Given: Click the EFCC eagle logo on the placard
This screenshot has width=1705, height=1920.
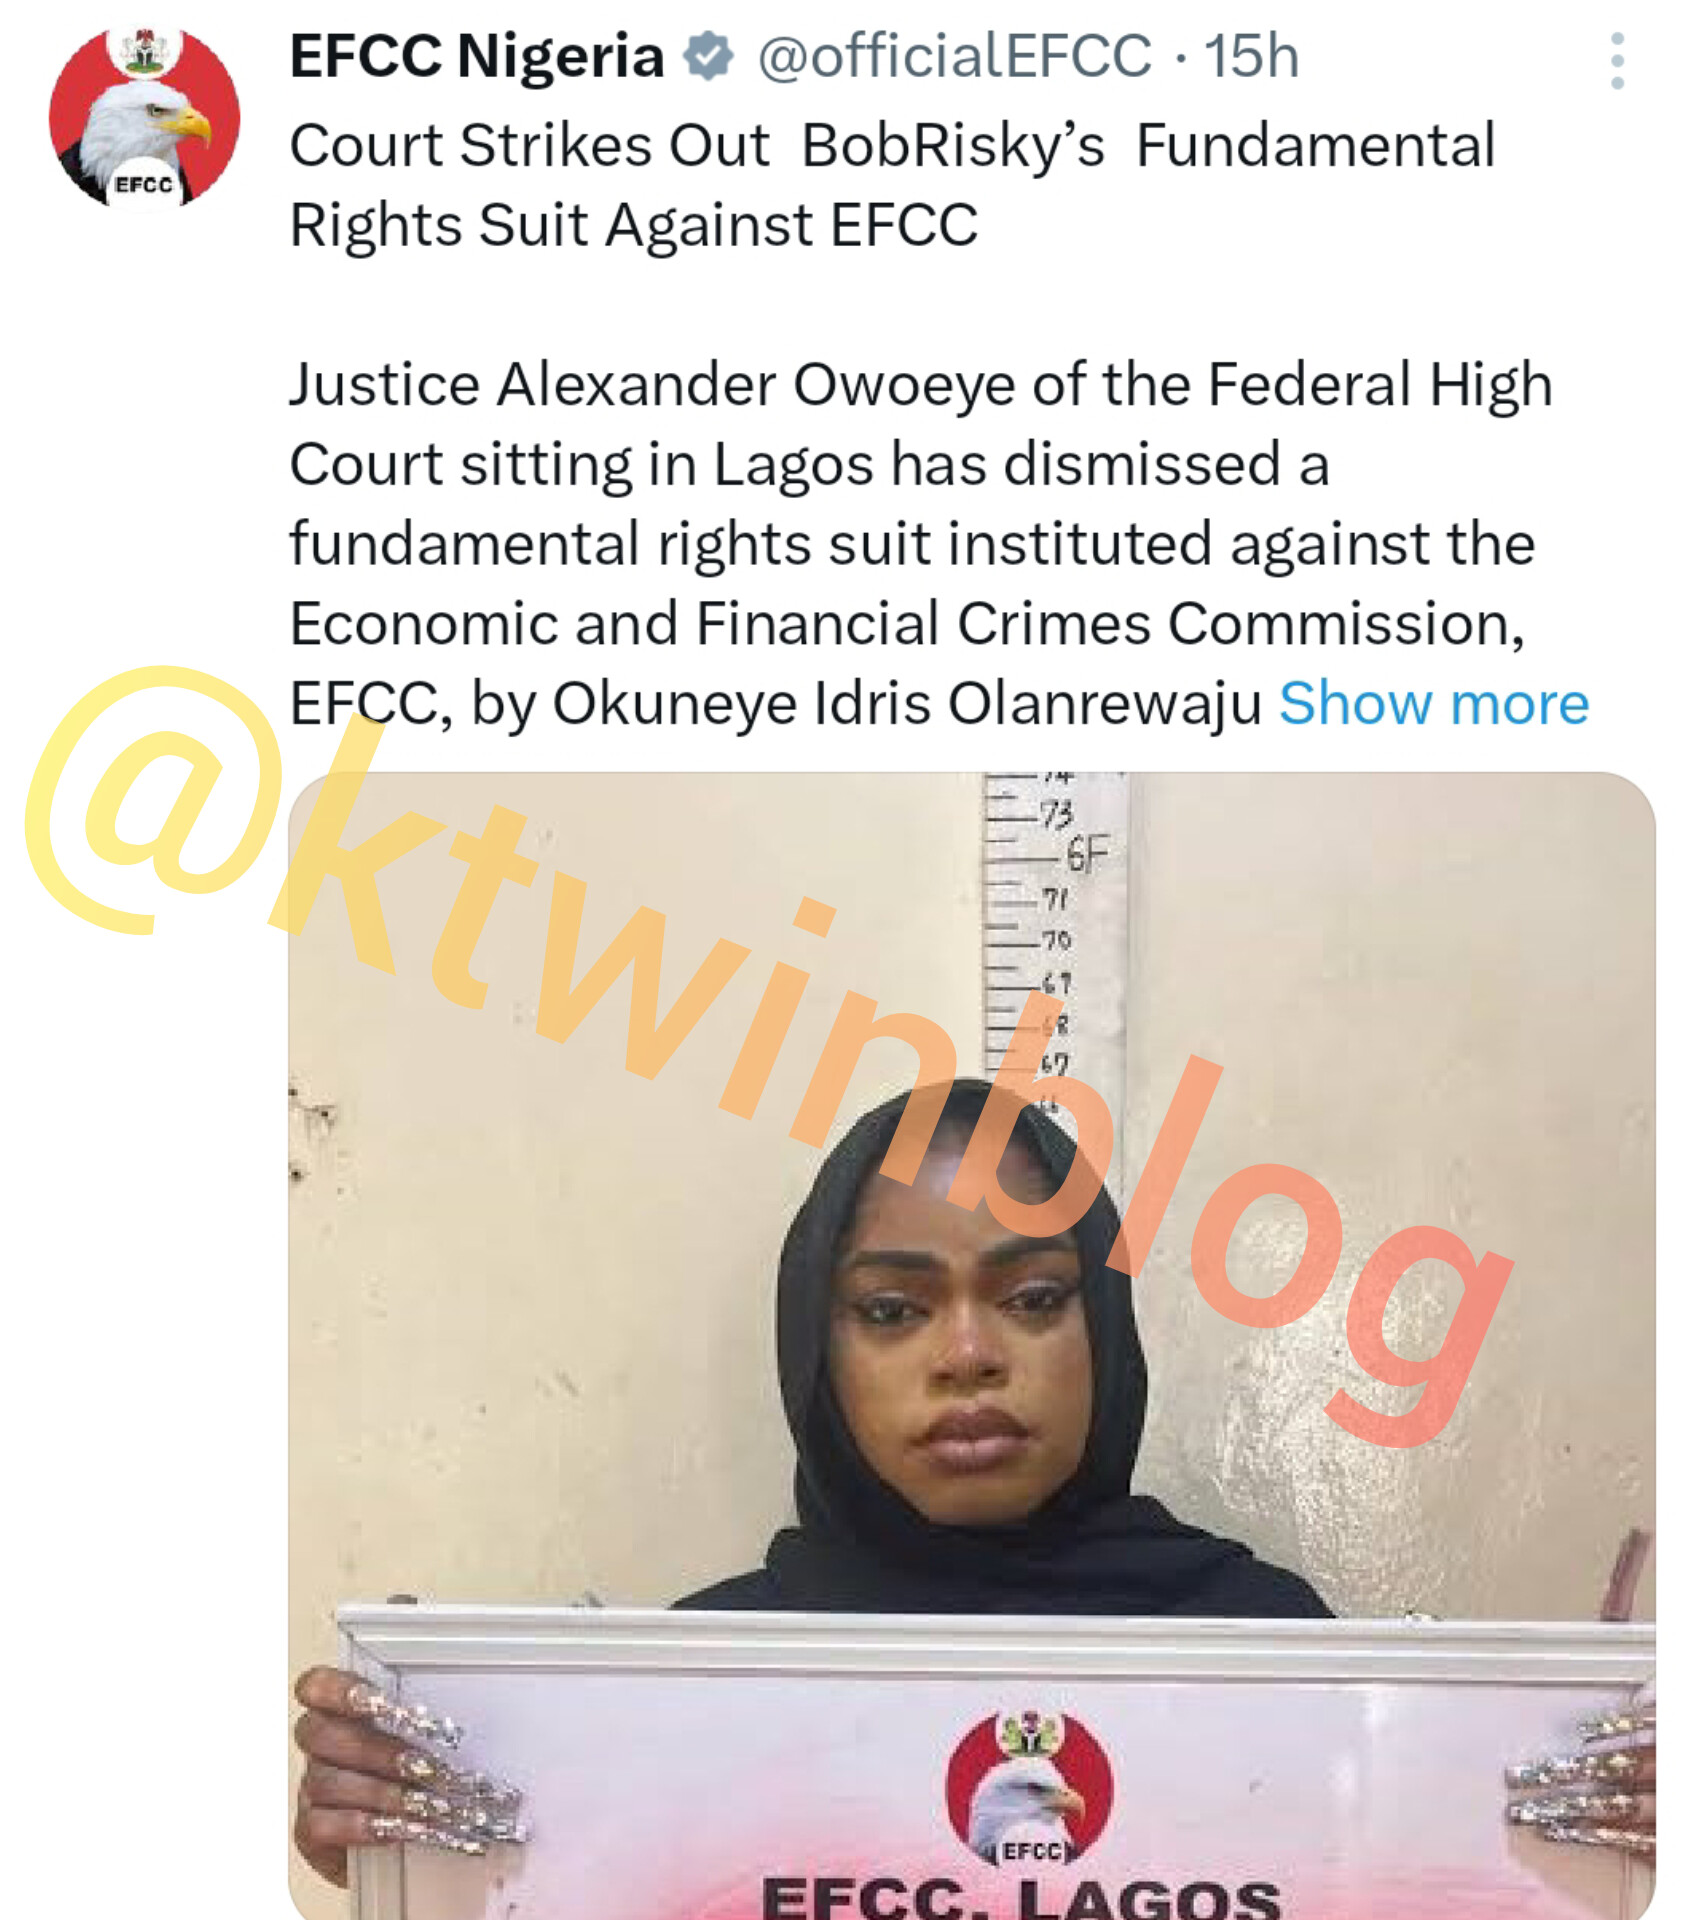Looking at the screenshot, I should coord(1029,1789).
